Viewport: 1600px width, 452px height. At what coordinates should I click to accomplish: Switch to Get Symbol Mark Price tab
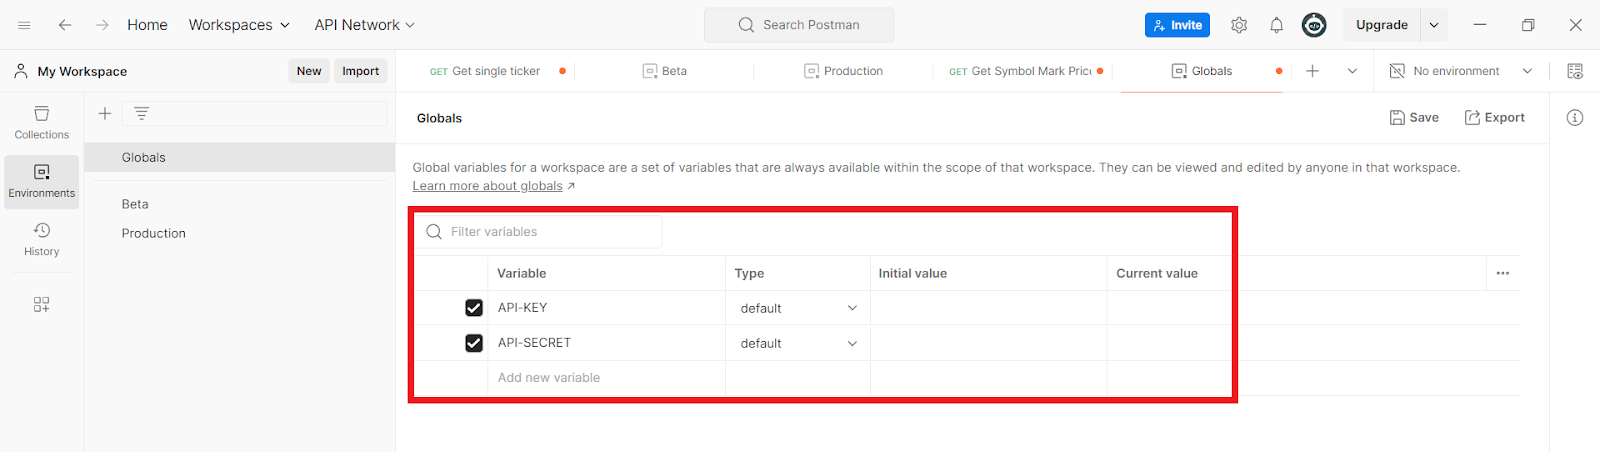pos(1020,71)
